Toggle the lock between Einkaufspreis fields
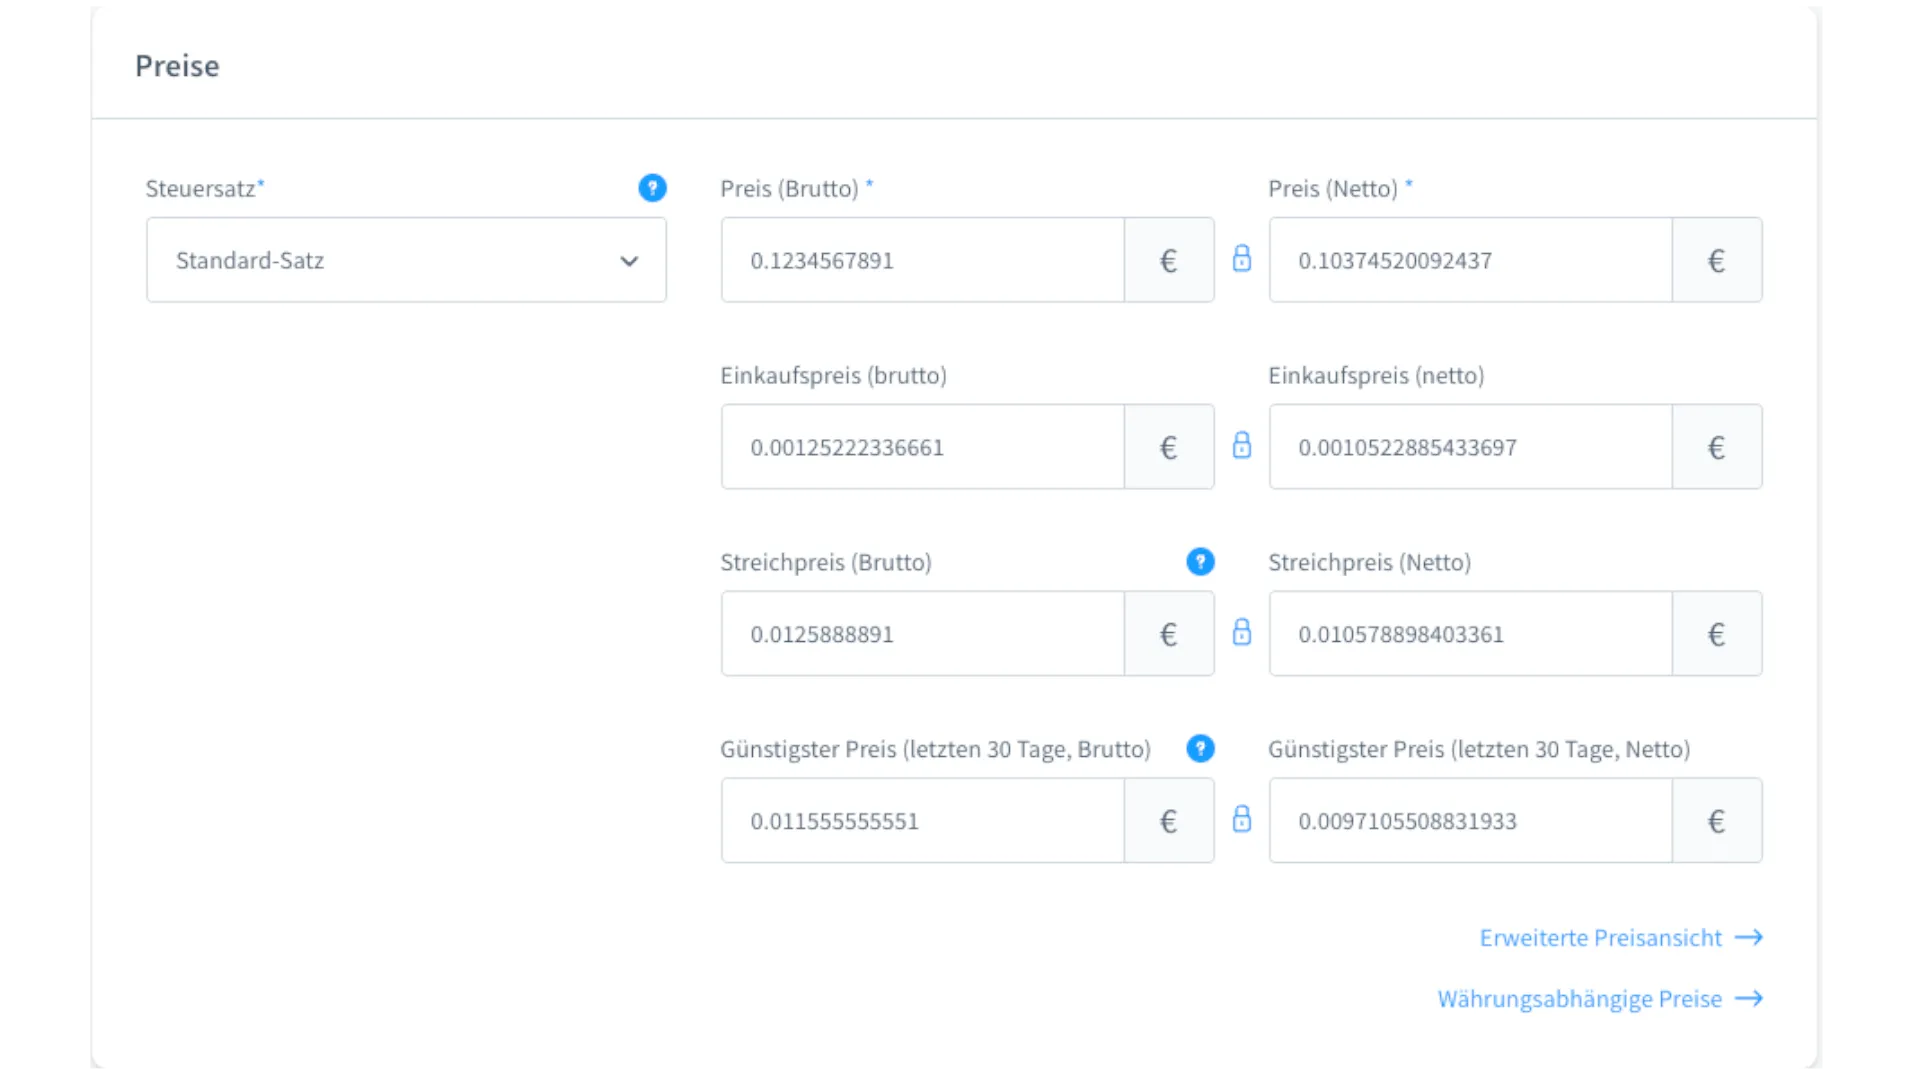The width and height of the screenshot is (1920, 1080). (x=1242, y=446)
